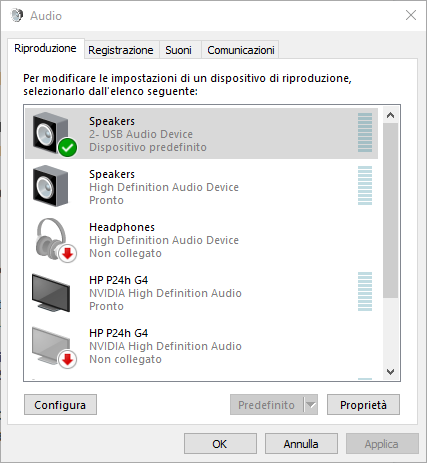Screen dimensions: 427x463
Task: Click the USB speakers volume level meter
Action: click(365, 132)
